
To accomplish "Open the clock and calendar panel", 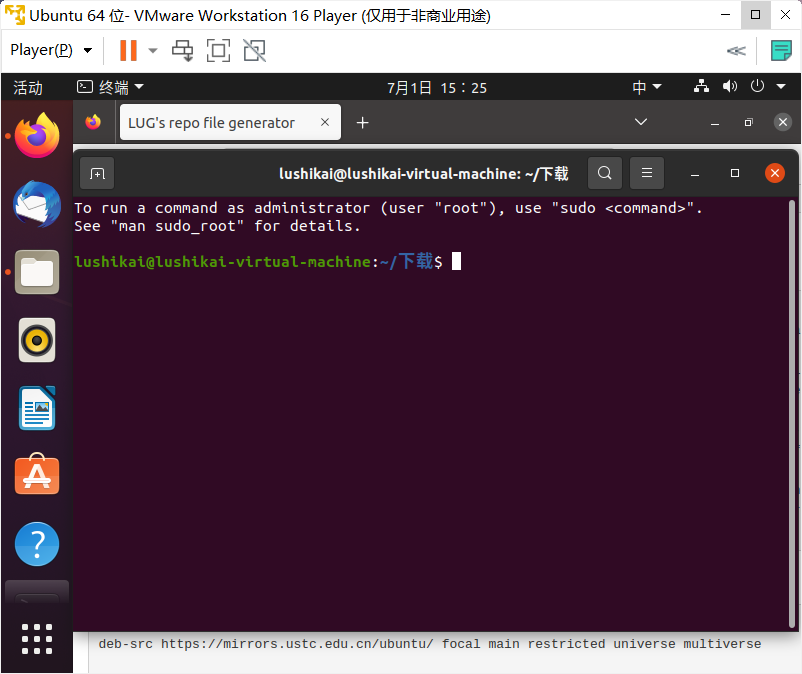I will pos(437,87).
